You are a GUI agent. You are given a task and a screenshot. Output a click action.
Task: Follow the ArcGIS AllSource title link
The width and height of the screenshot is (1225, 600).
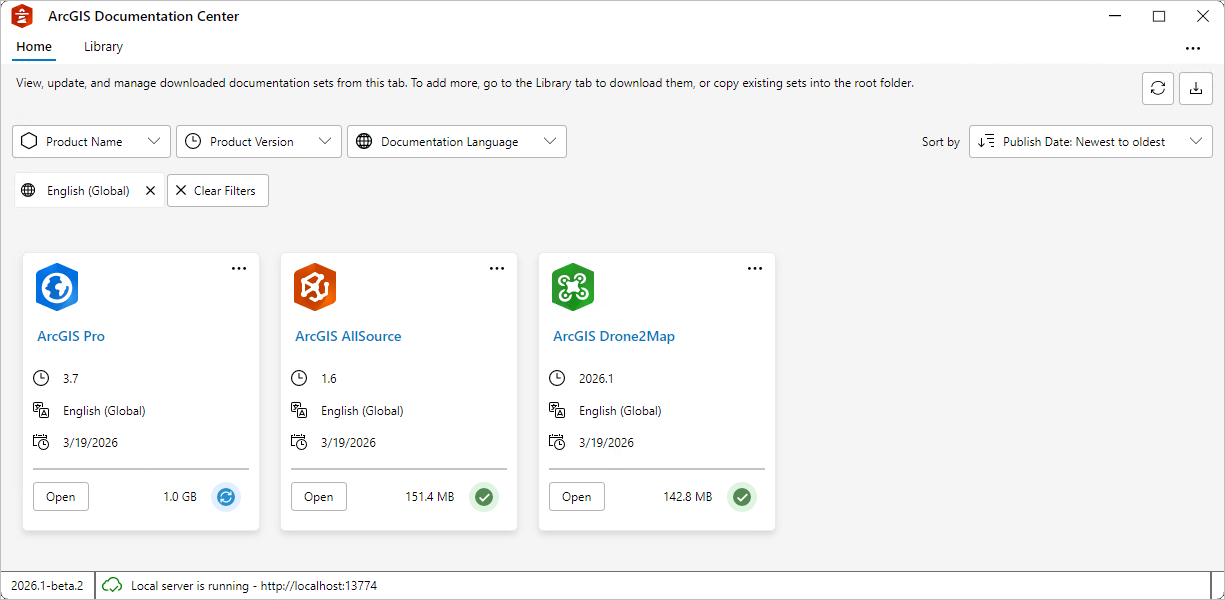[348, 336]
